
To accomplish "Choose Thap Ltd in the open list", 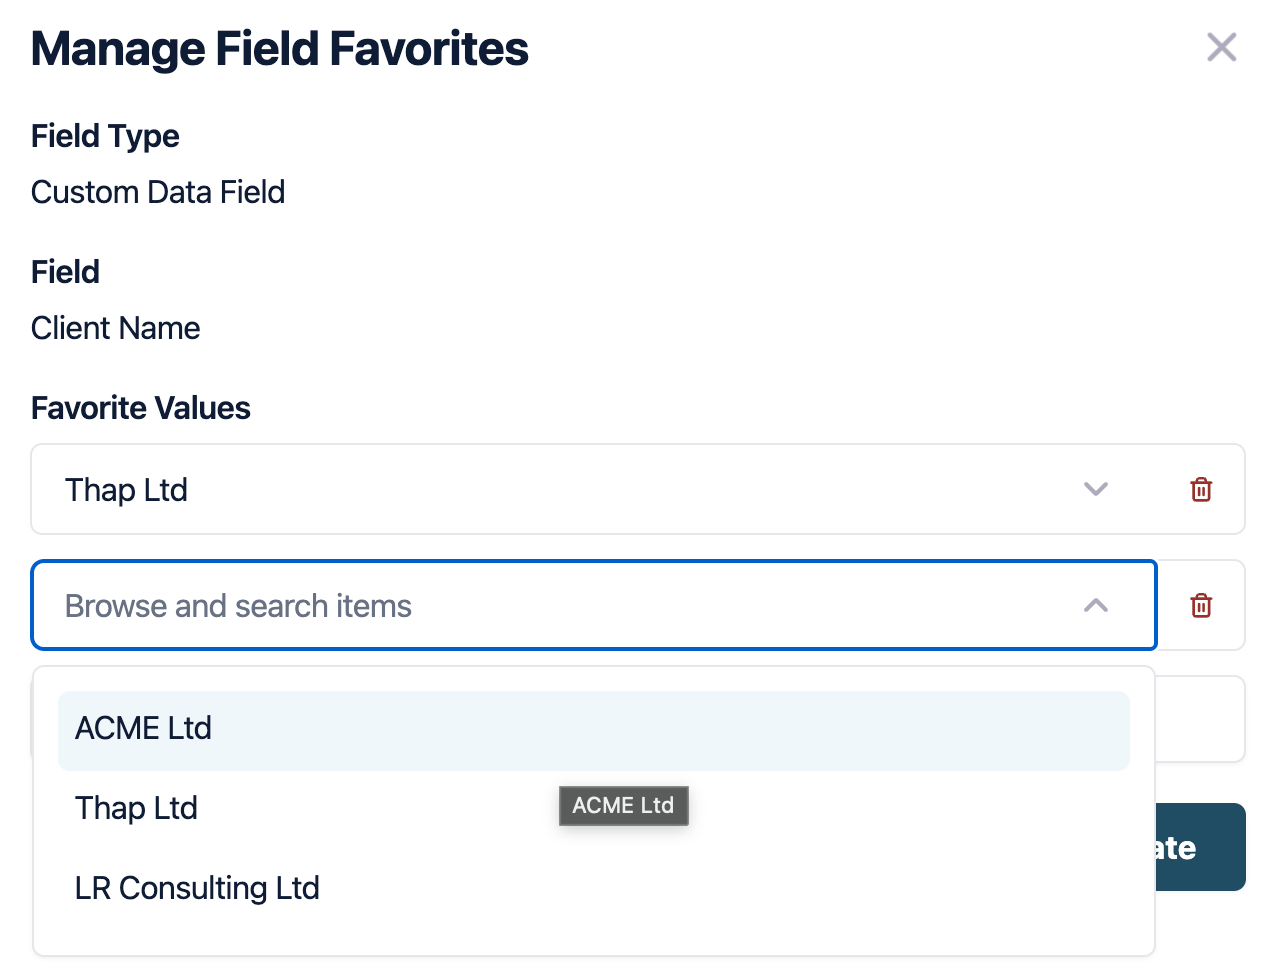I will tap(136, 808).
